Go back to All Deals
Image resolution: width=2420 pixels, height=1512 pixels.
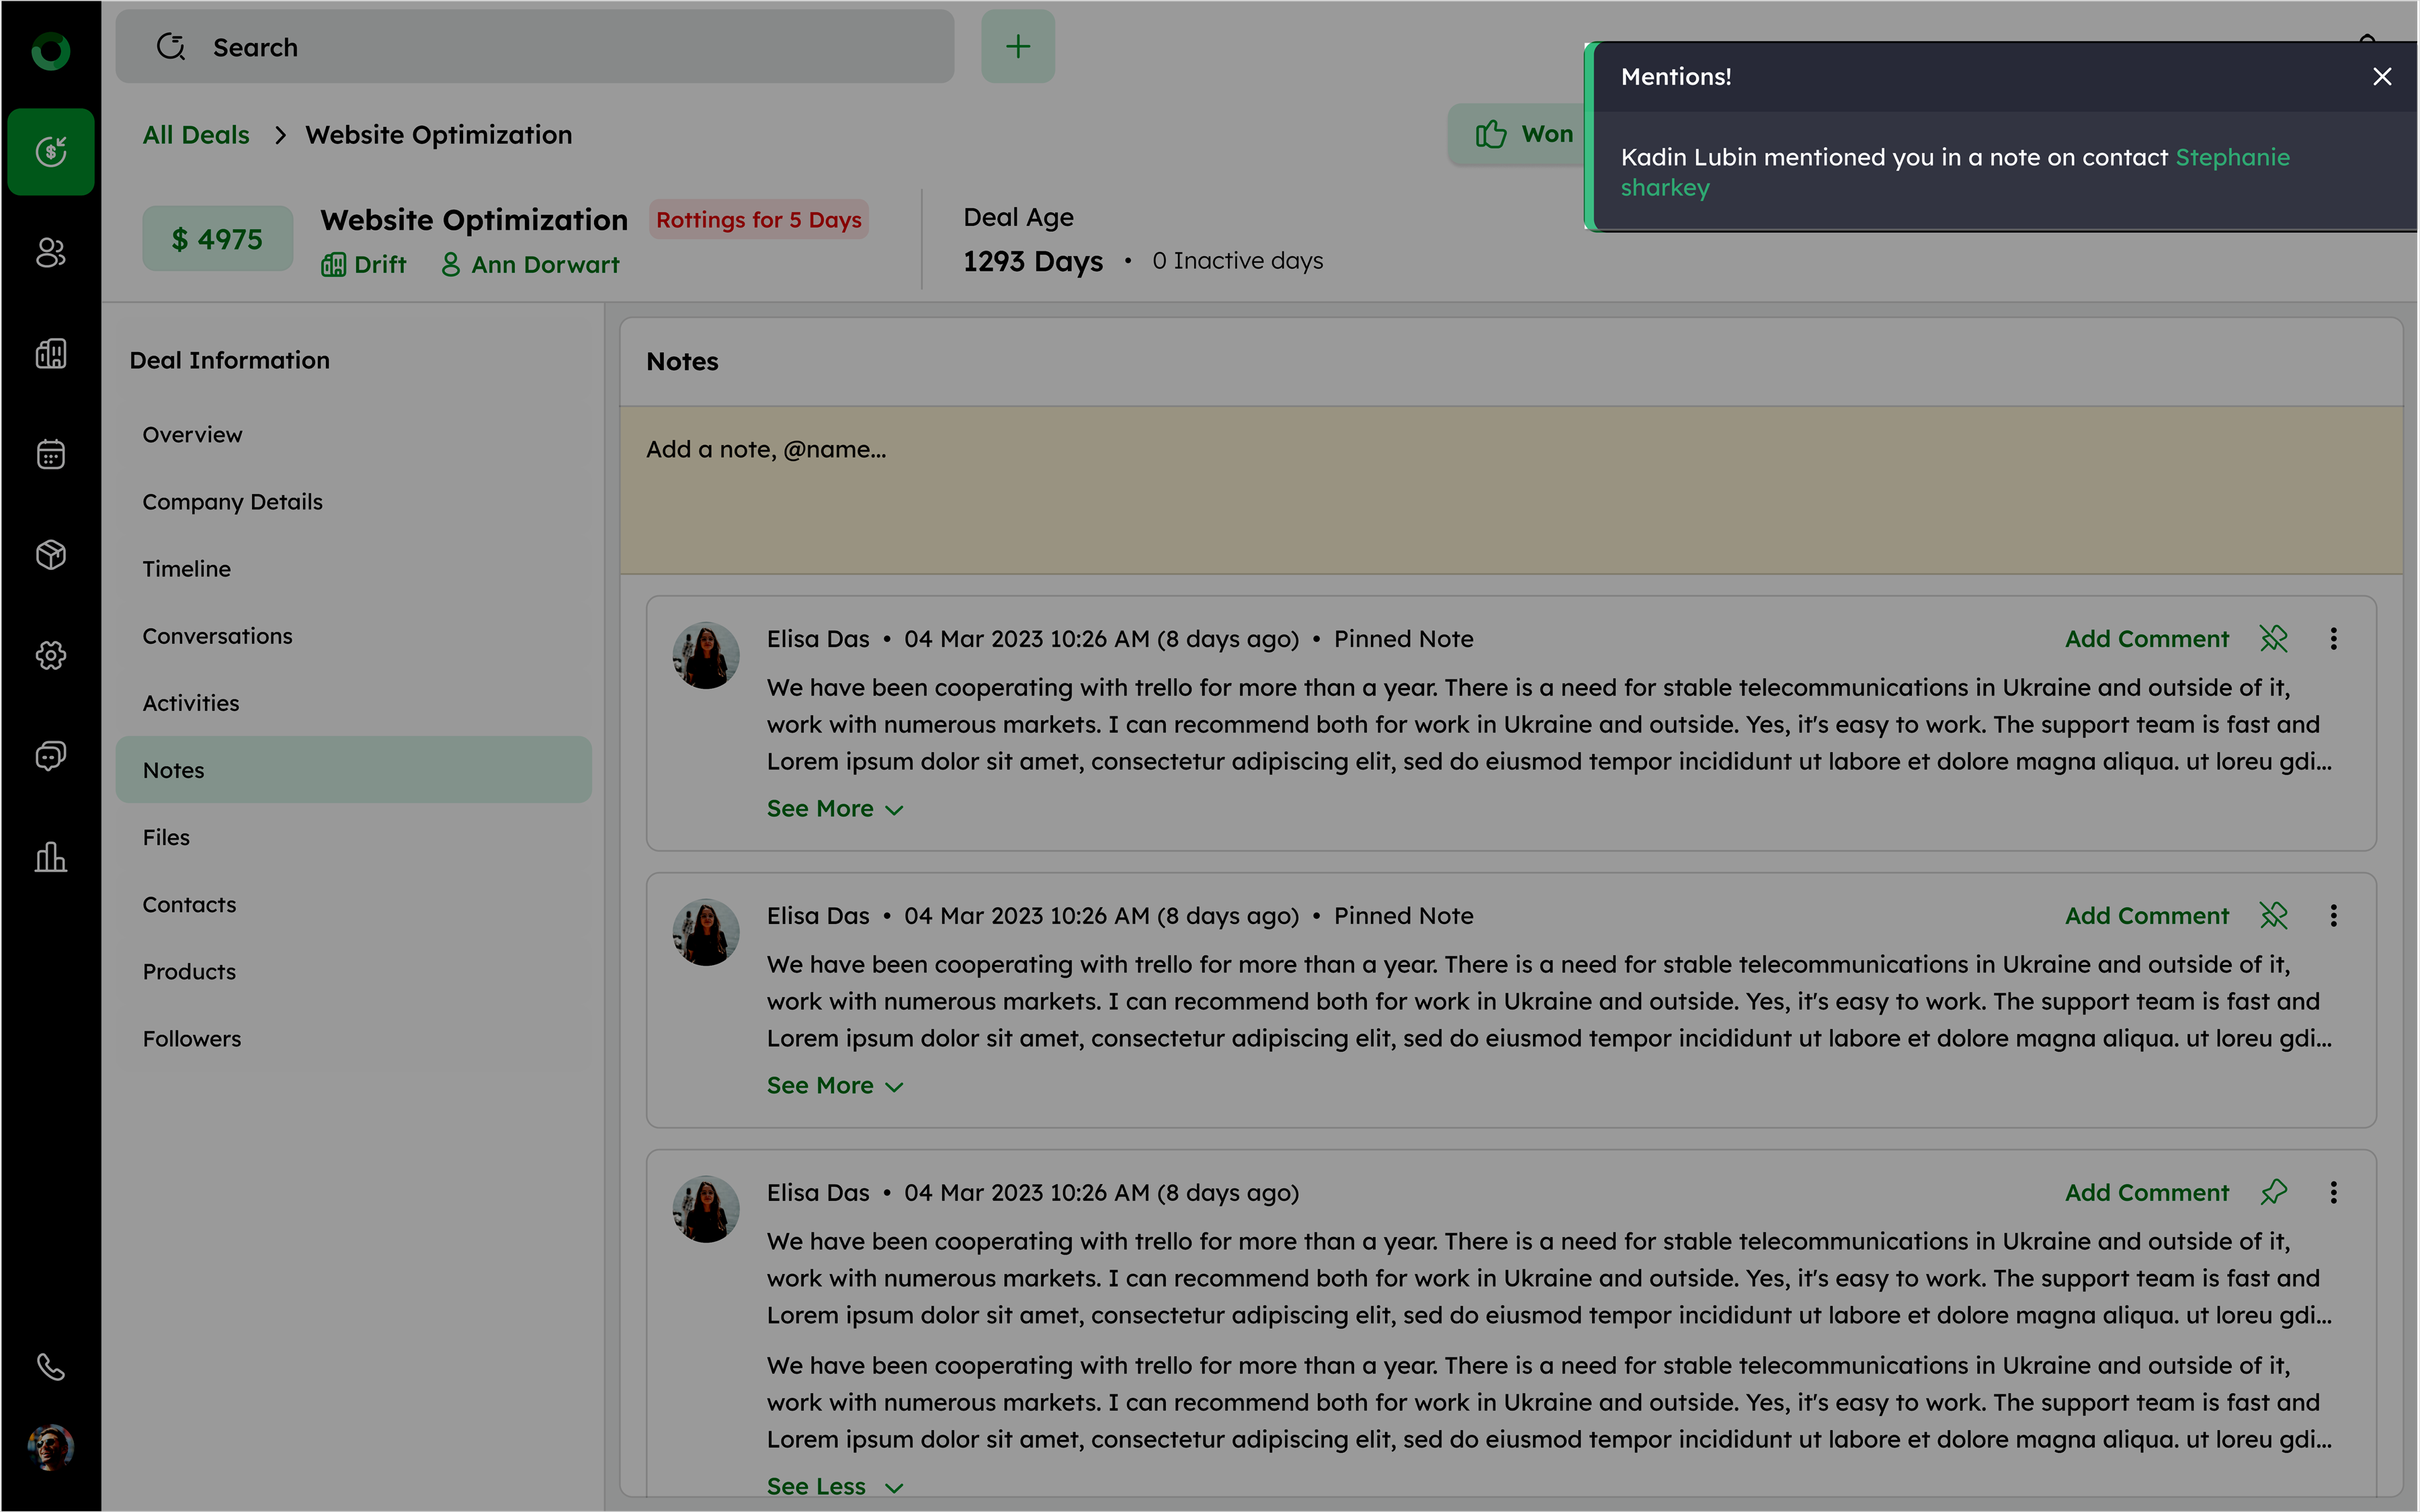[196, 135]
